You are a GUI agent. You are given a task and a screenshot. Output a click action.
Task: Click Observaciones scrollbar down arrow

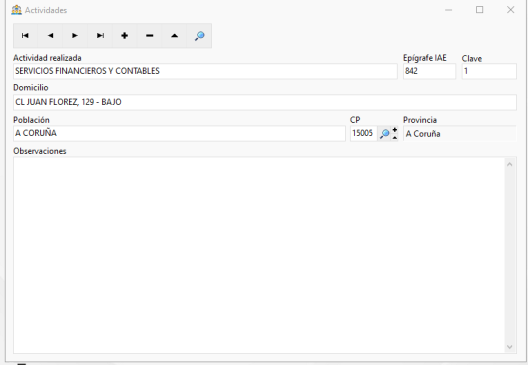tap(509, 347)
